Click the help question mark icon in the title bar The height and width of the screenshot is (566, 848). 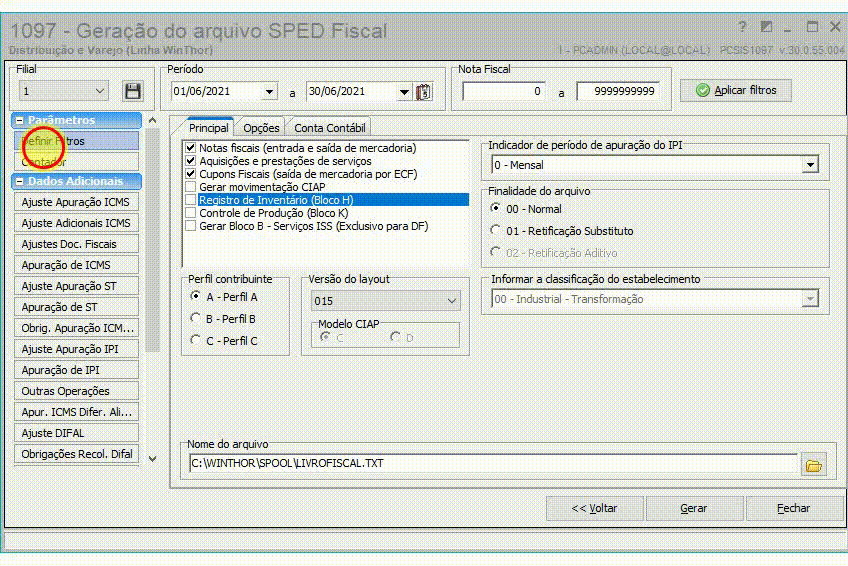(x=742, y=26)
